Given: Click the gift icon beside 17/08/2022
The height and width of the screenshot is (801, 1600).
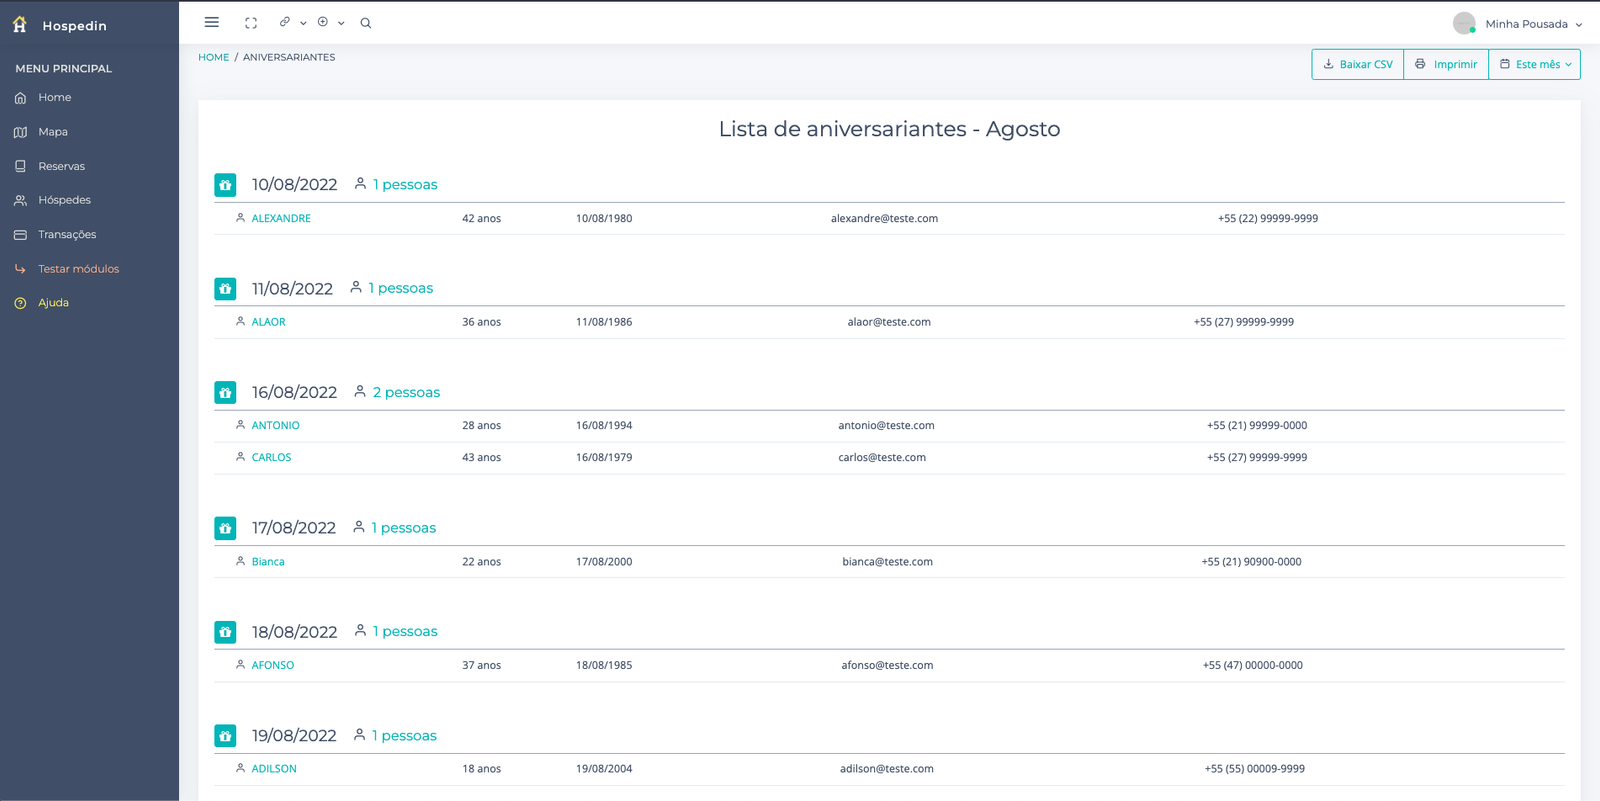Looking at the screenshot, I should [x=225, y=528].
